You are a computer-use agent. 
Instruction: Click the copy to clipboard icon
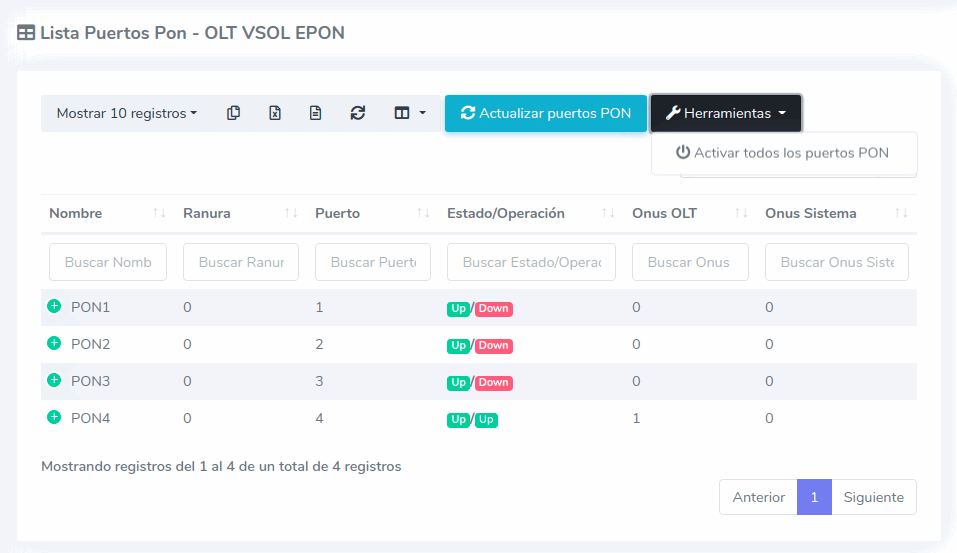tap(233, 113)
